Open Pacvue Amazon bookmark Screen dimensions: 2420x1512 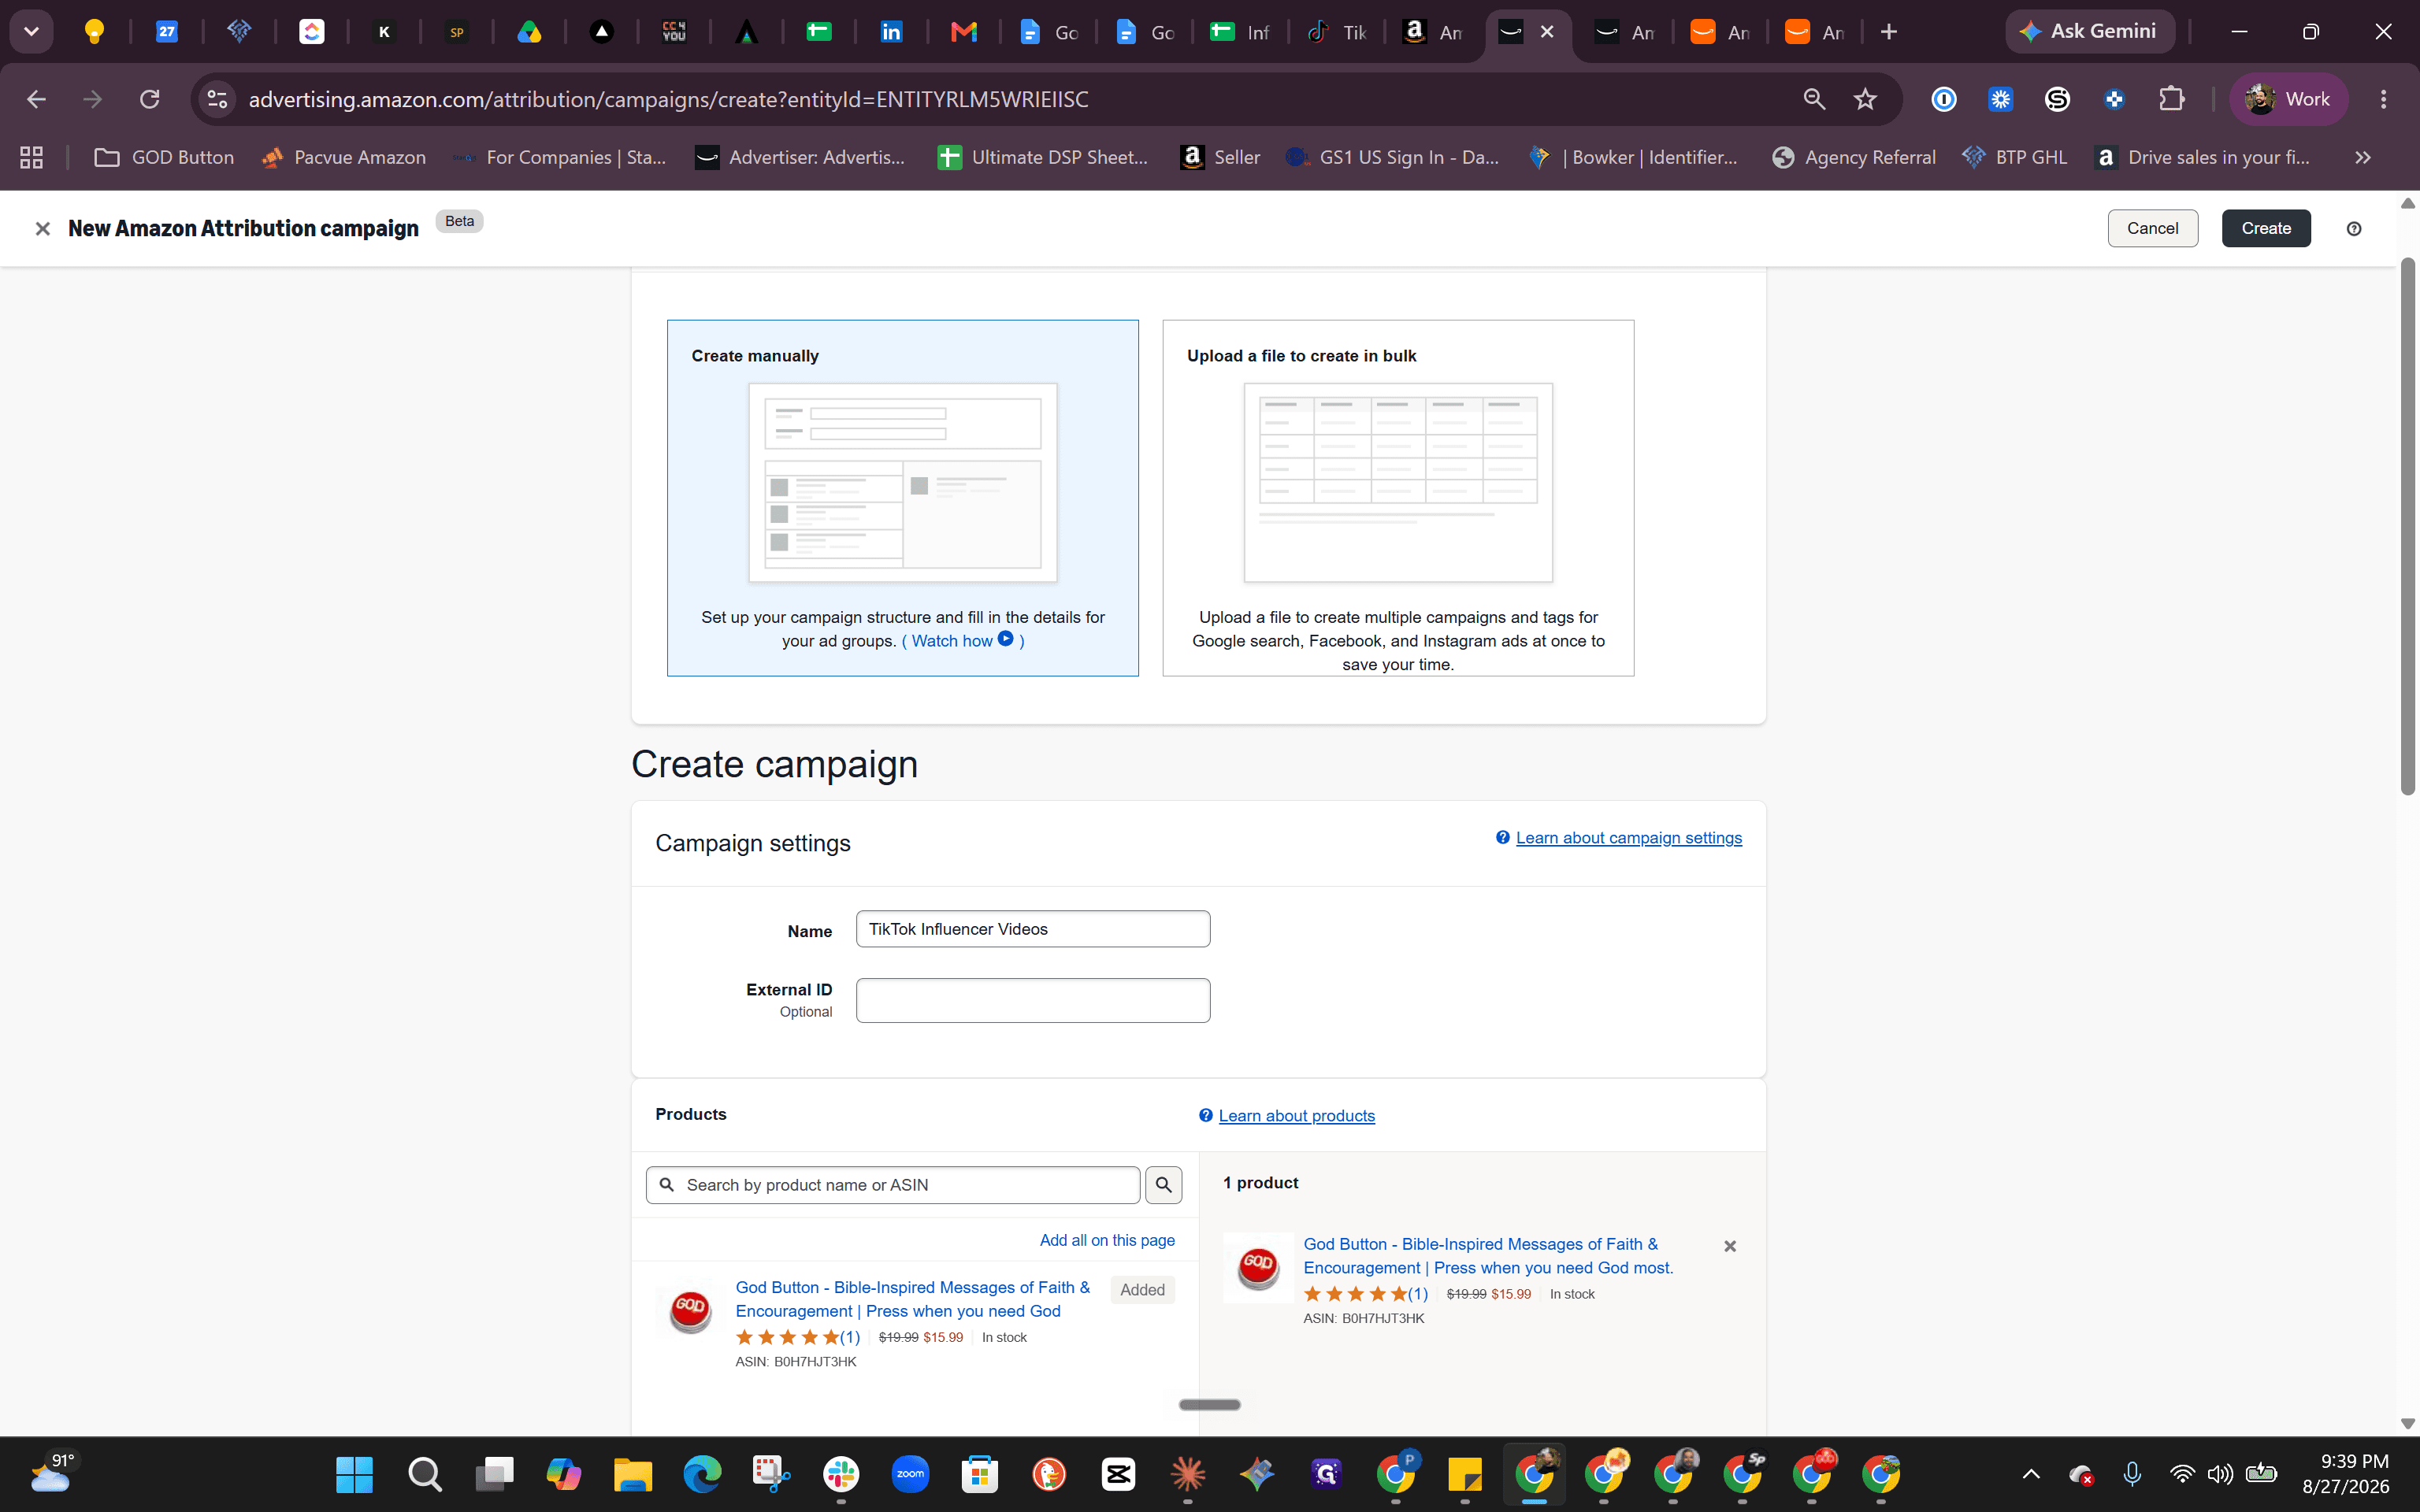pos(343,157)
